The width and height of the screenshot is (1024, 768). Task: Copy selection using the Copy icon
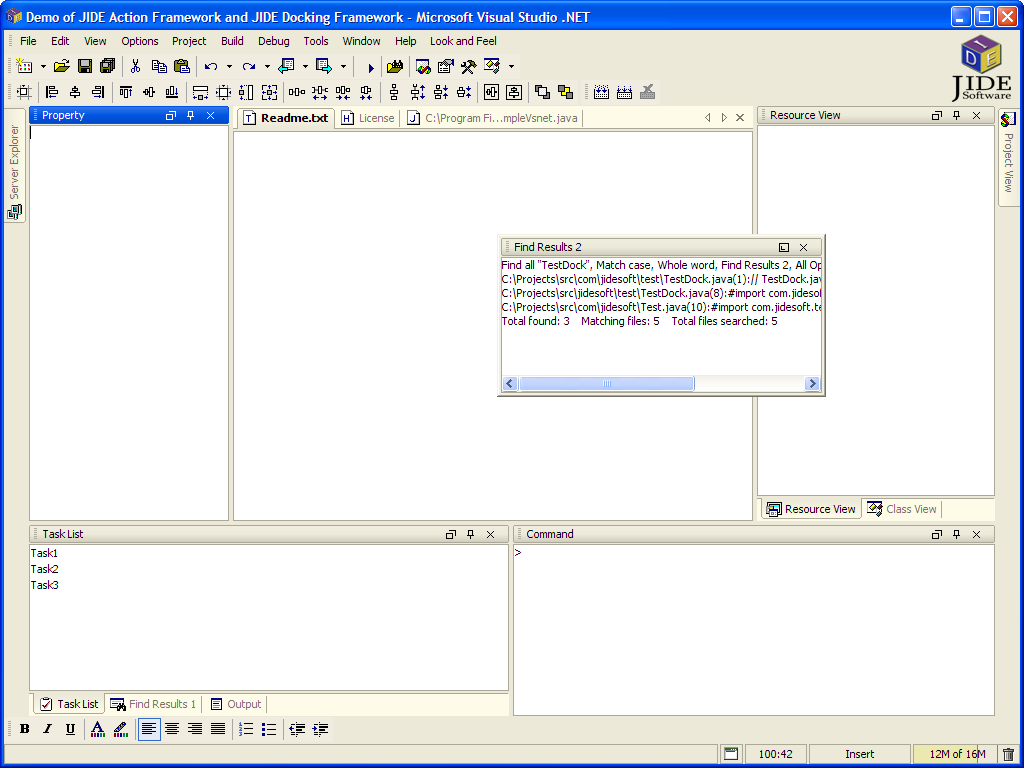(159, 66)
